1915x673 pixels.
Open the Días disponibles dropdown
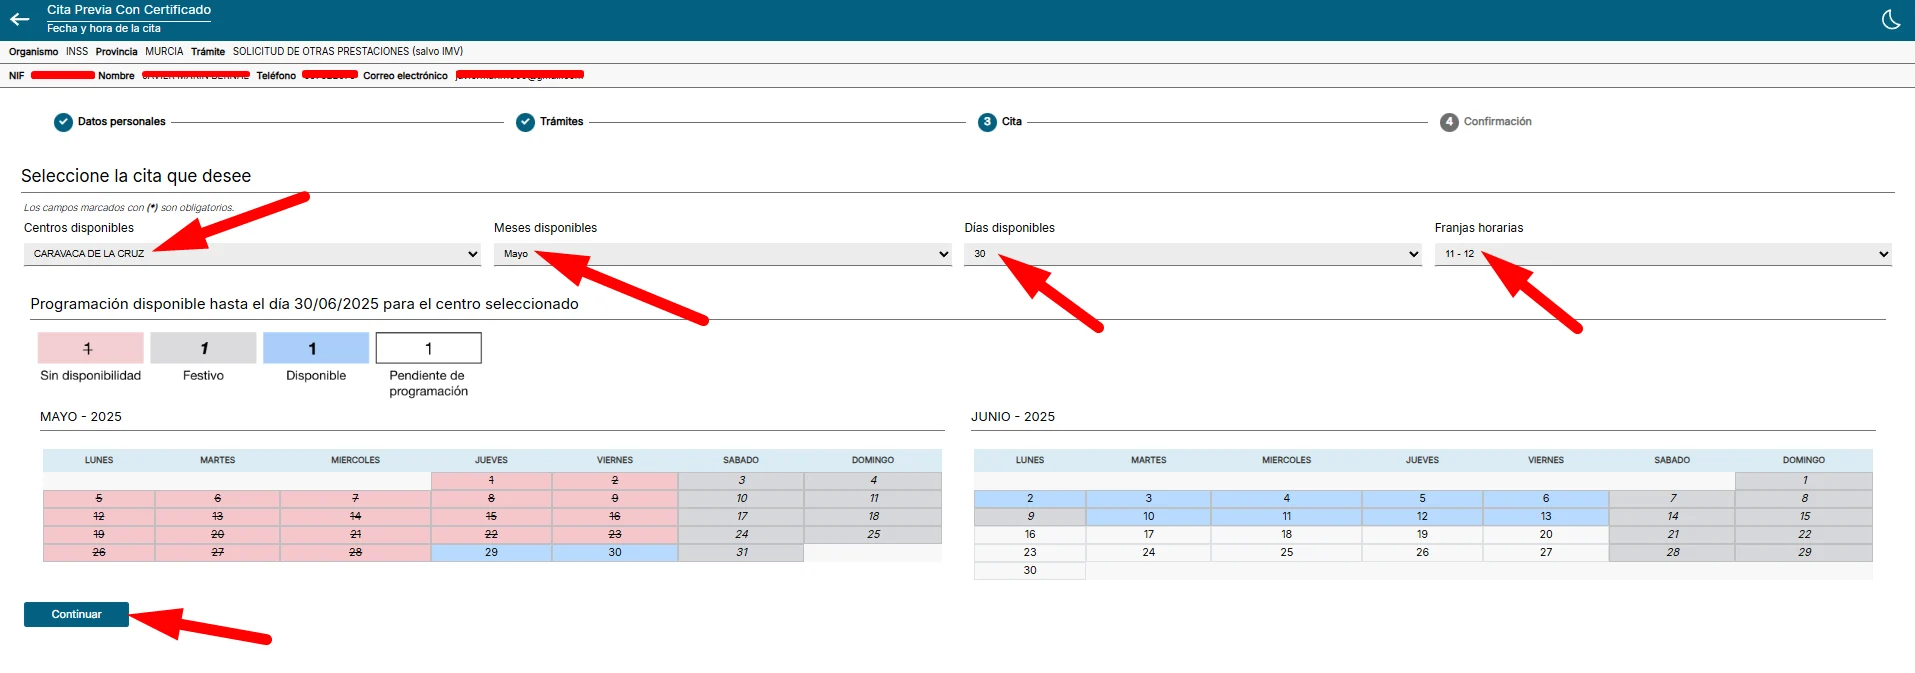click(1193, 254)
